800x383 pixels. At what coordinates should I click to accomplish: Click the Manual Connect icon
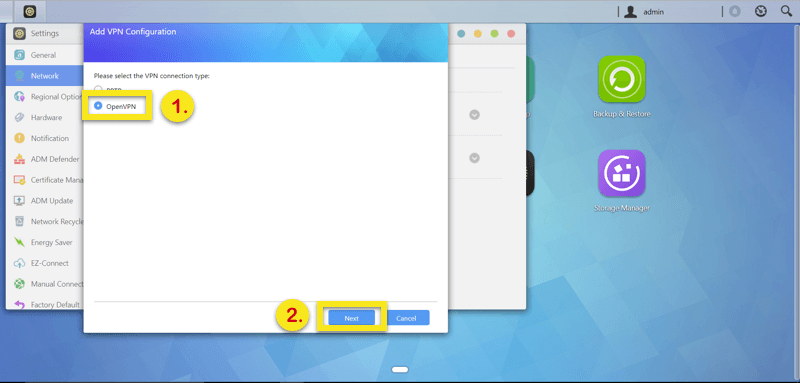[19, 284]
